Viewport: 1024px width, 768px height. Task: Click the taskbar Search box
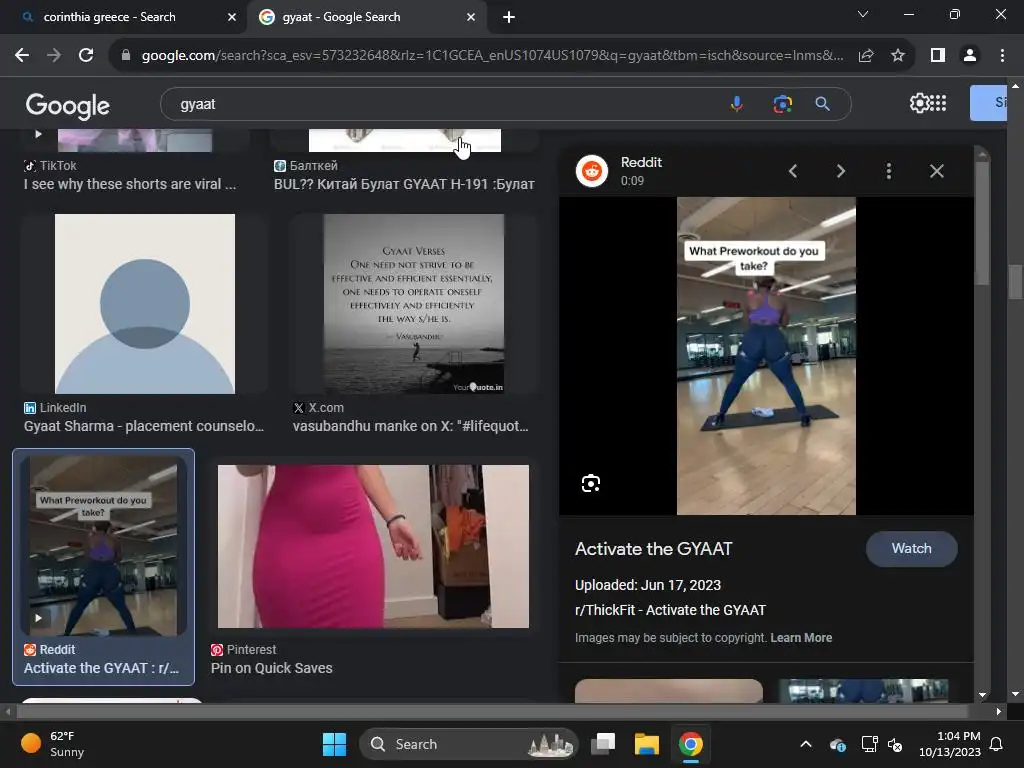tap(469, 744)
